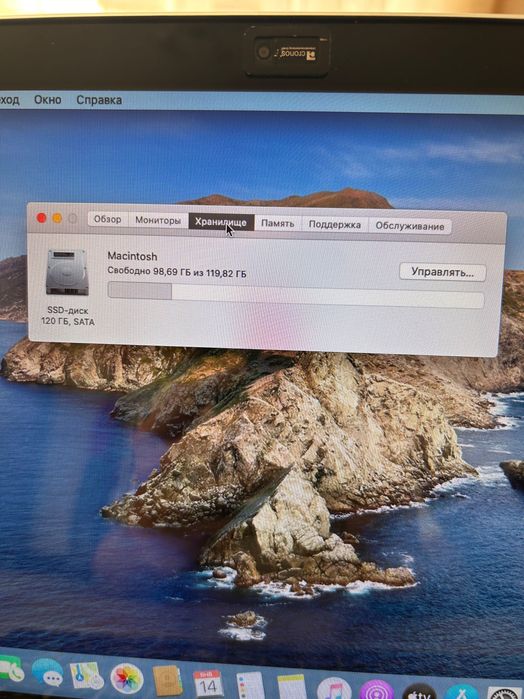
Task: Open FaceTime from the Dock
Action: tap(11, 669)
